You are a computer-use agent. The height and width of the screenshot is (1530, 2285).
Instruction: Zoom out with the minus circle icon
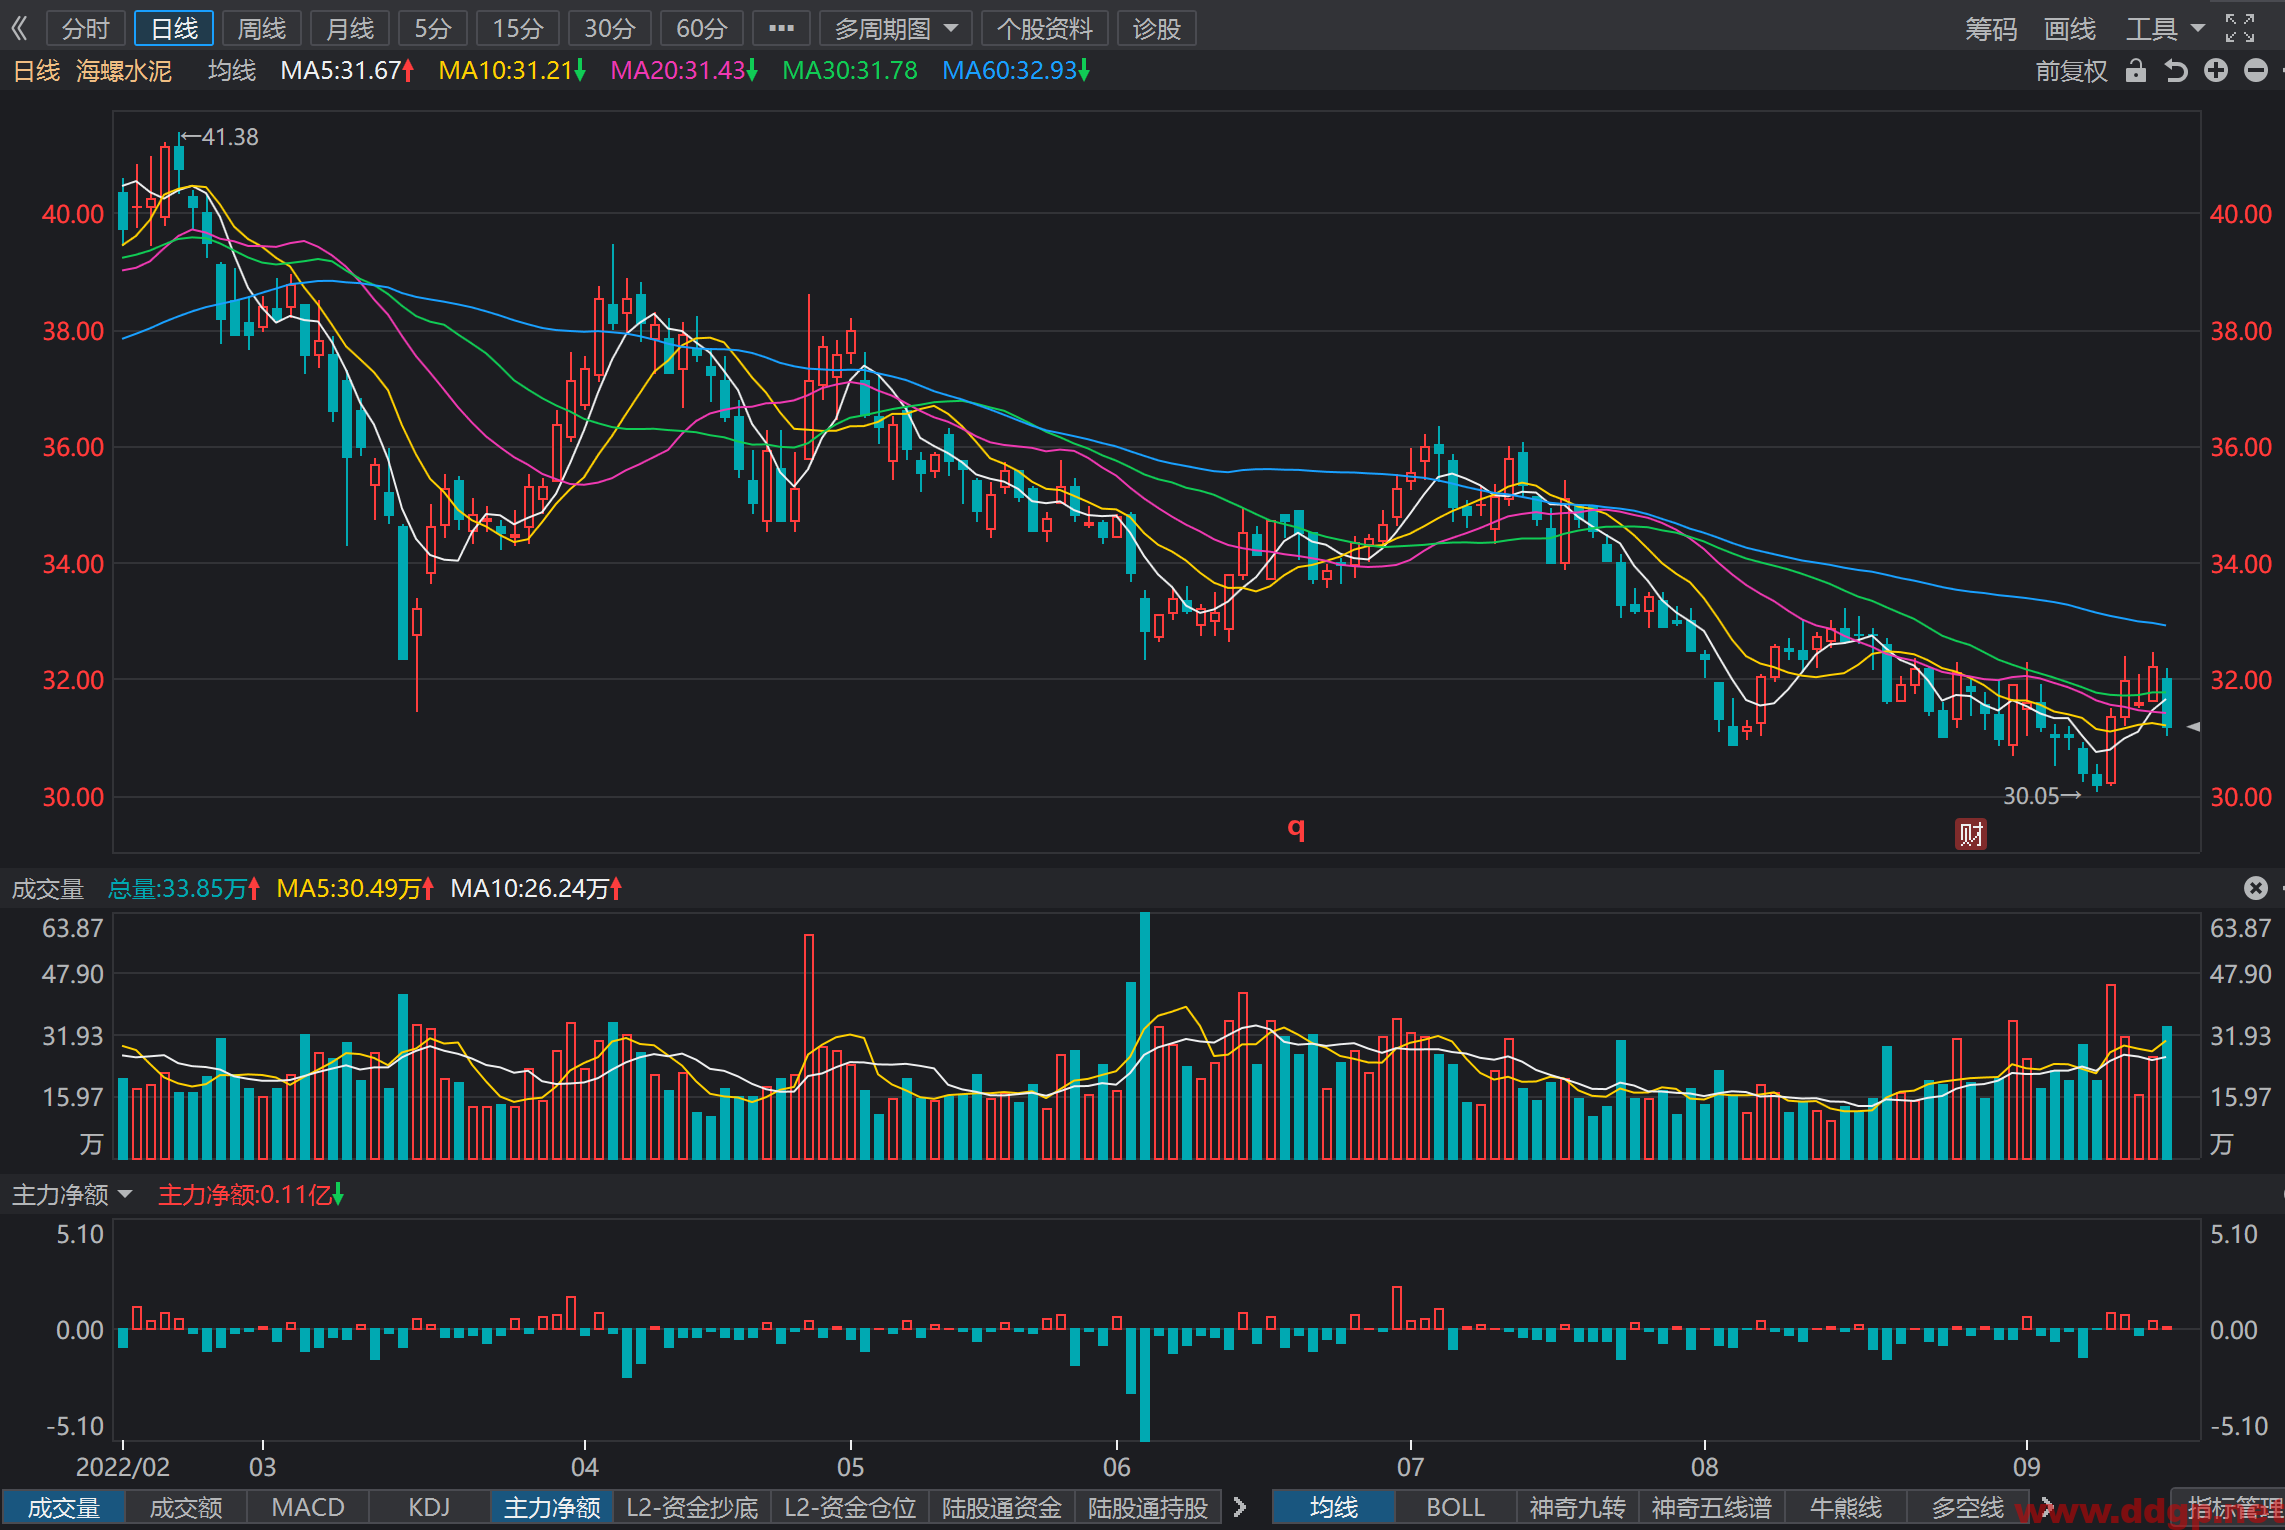(2256, 71)
